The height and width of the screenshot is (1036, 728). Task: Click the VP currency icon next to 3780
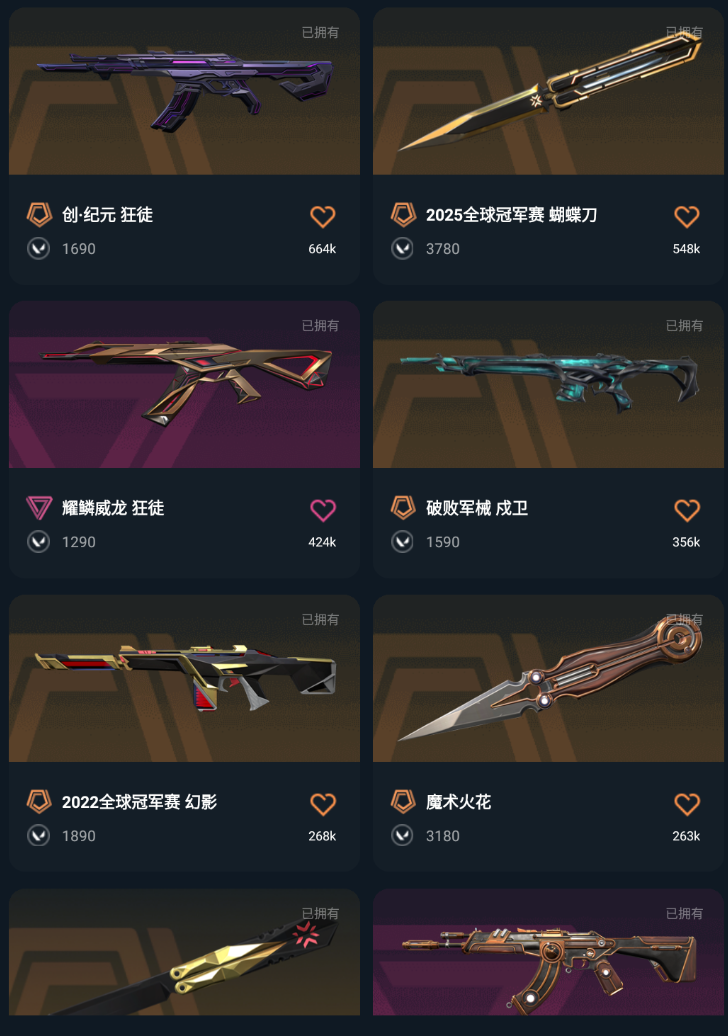pyautogui.click(x=402, y=248)
